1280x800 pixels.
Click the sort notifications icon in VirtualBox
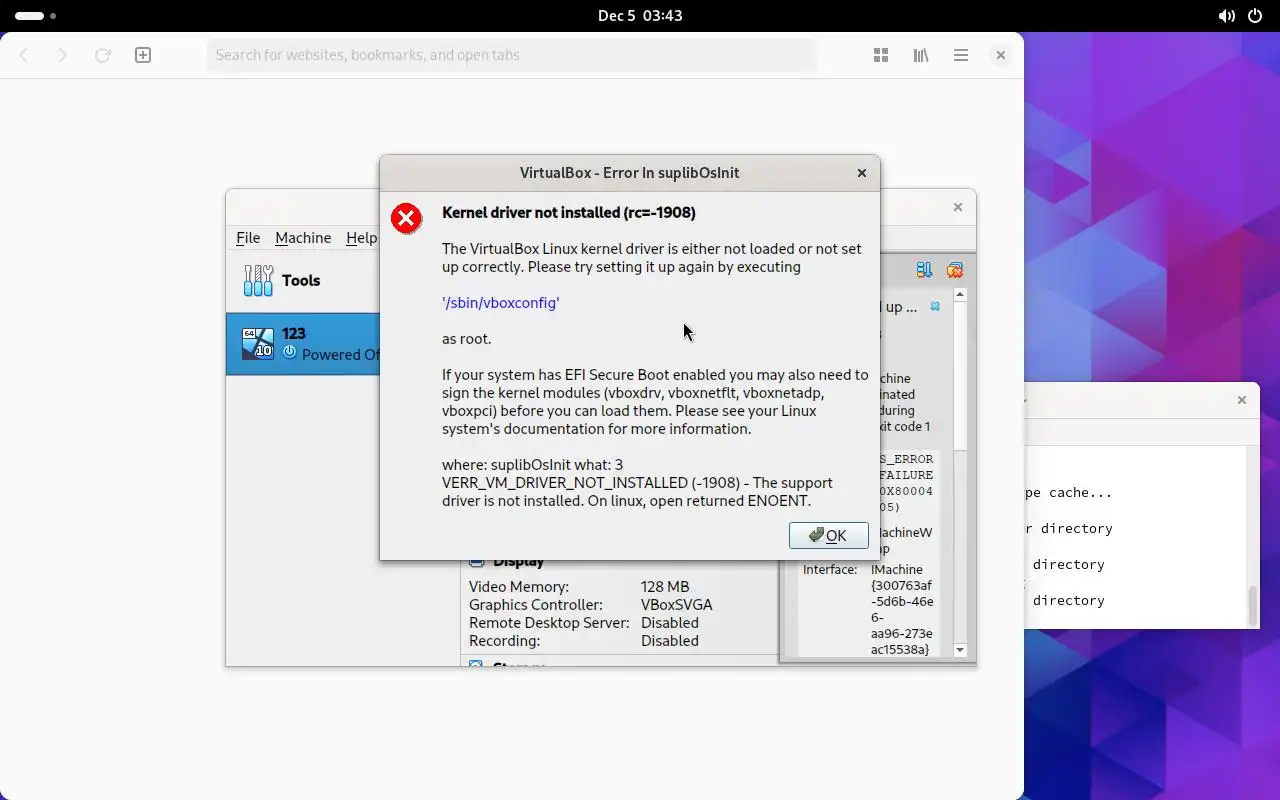[924, 270]
